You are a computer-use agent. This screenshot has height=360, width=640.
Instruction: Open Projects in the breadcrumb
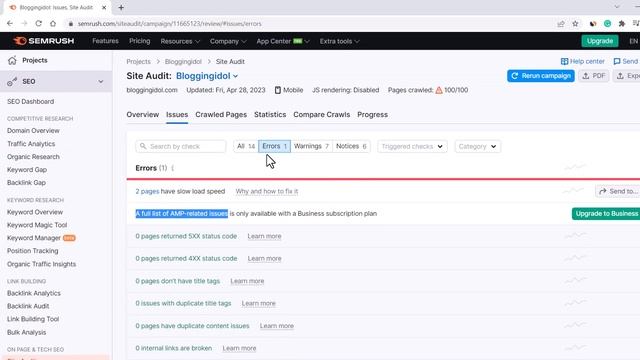click(x=138, y=62)
